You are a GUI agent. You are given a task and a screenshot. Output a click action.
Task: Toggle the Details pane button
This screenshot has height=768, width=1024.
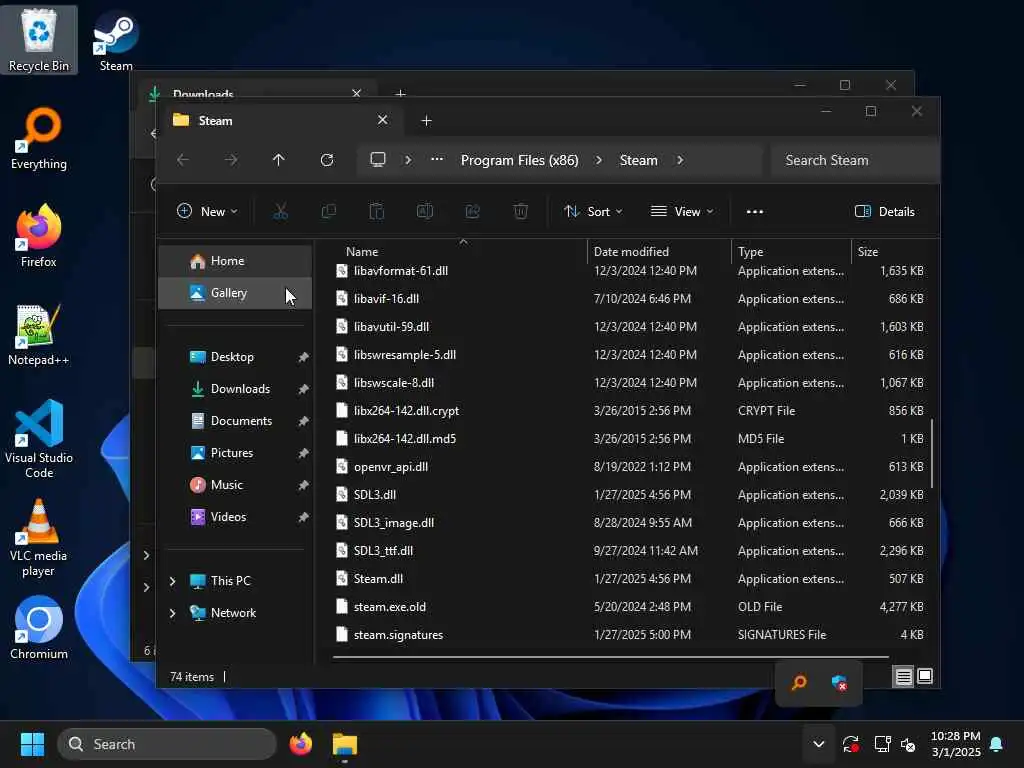click(885, 212)
